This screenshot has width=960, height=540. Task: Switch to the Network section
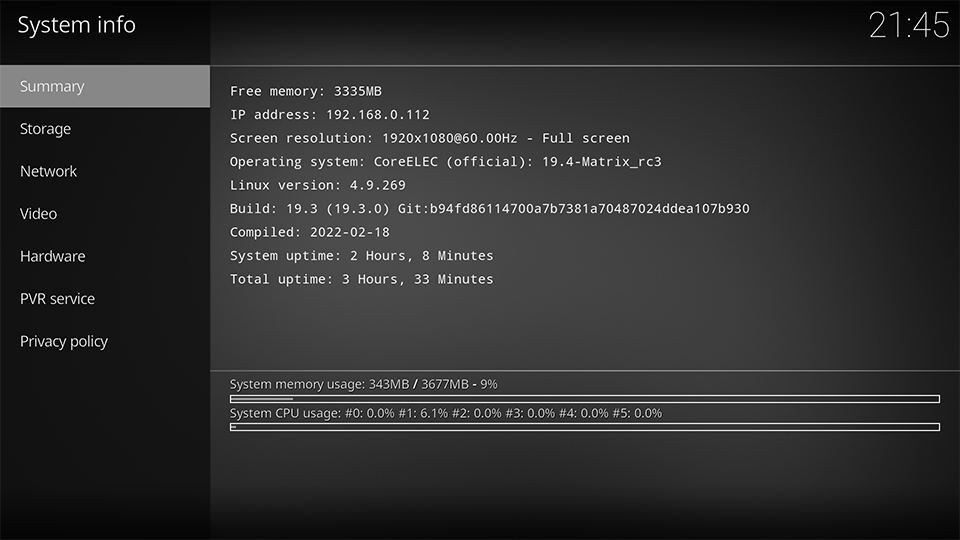pyautogui.click(x=105, y=171)
